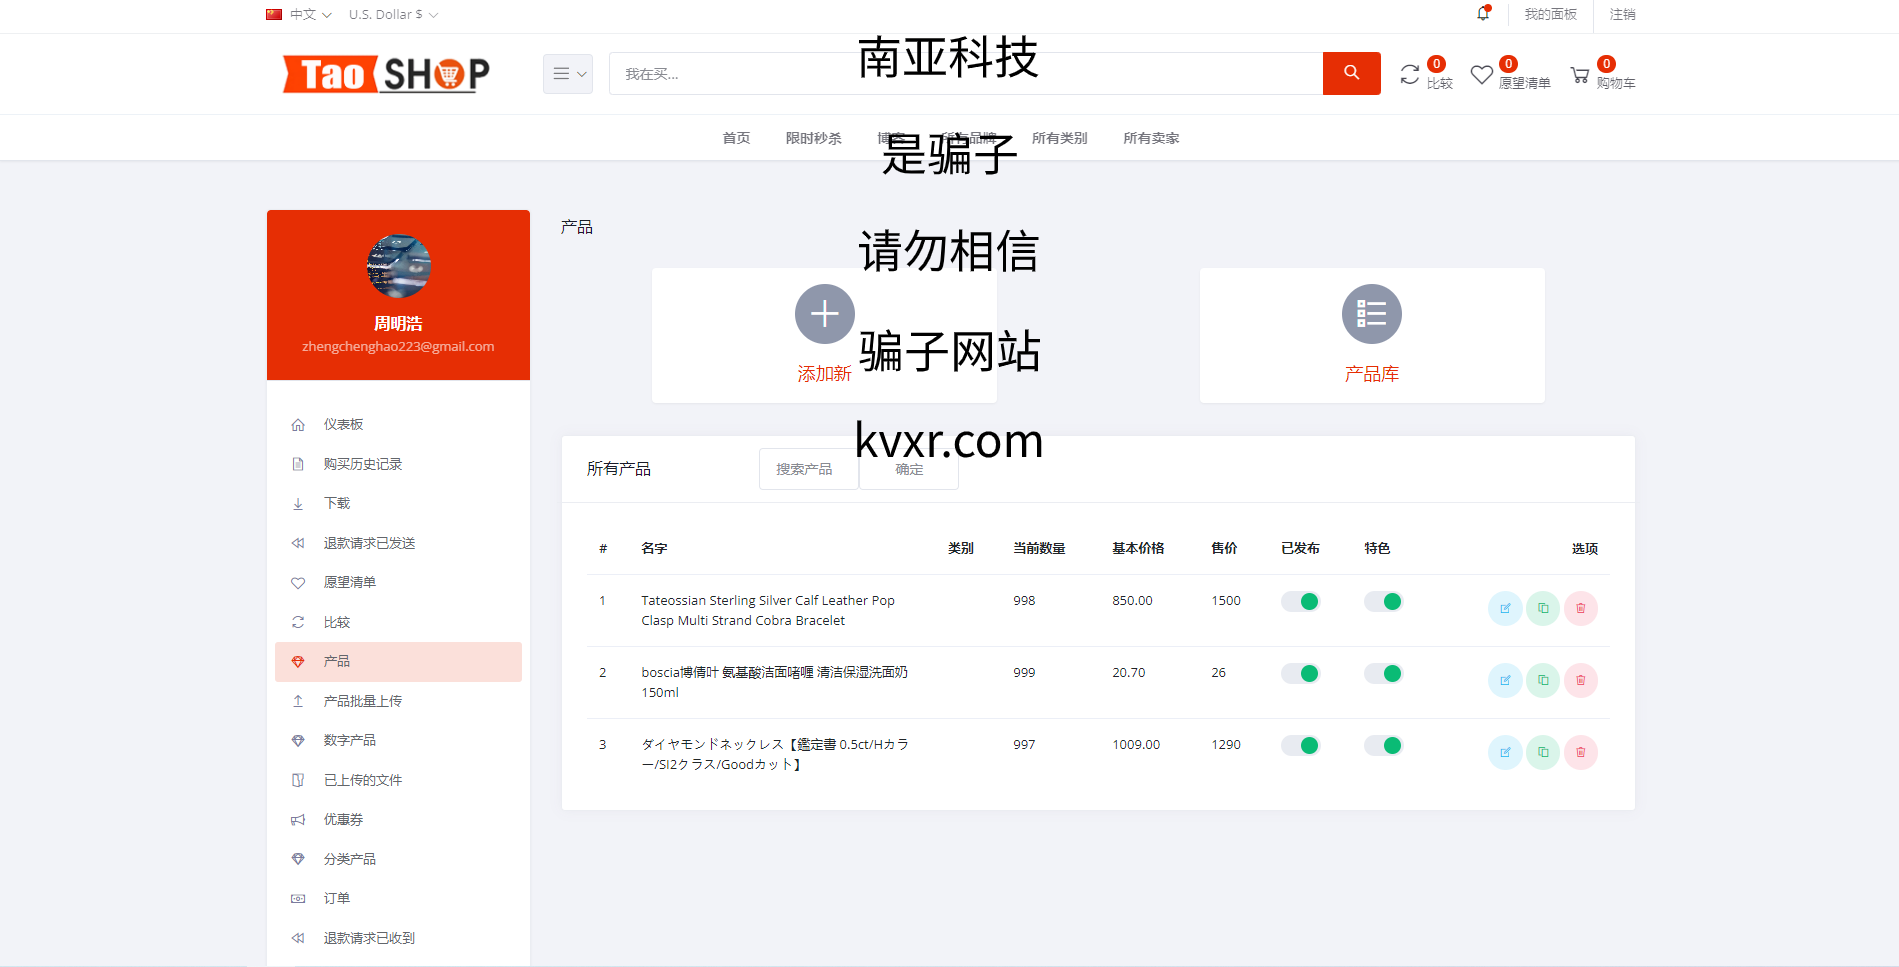Screen dimensions: 1899x967
Task: Toggle published switch for row 3 product
Action: pyautogui.click(x=1300, y=745)
